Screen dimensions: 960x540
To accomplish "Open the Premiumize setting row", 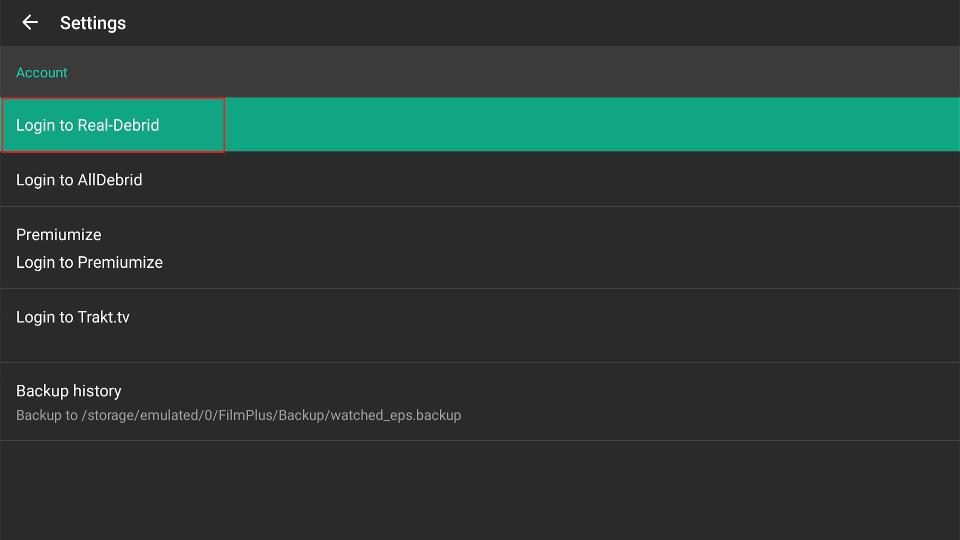I will (x=480, y=248).
